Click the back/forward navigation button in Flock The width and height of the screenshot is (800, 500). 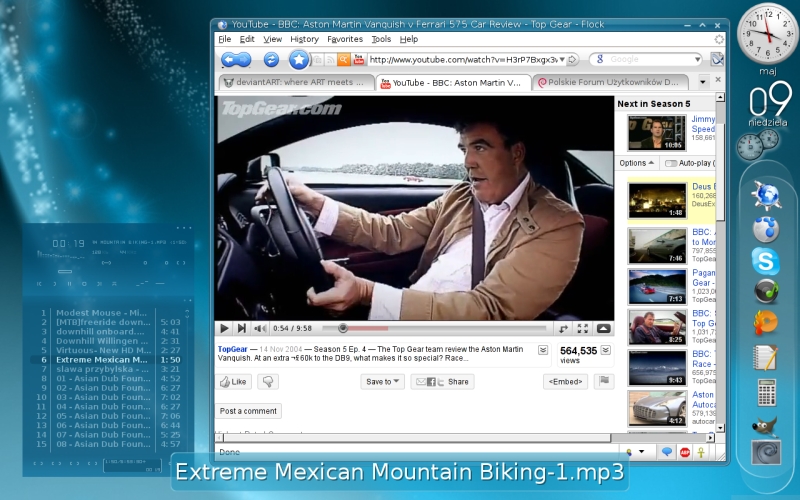point(236,60)
